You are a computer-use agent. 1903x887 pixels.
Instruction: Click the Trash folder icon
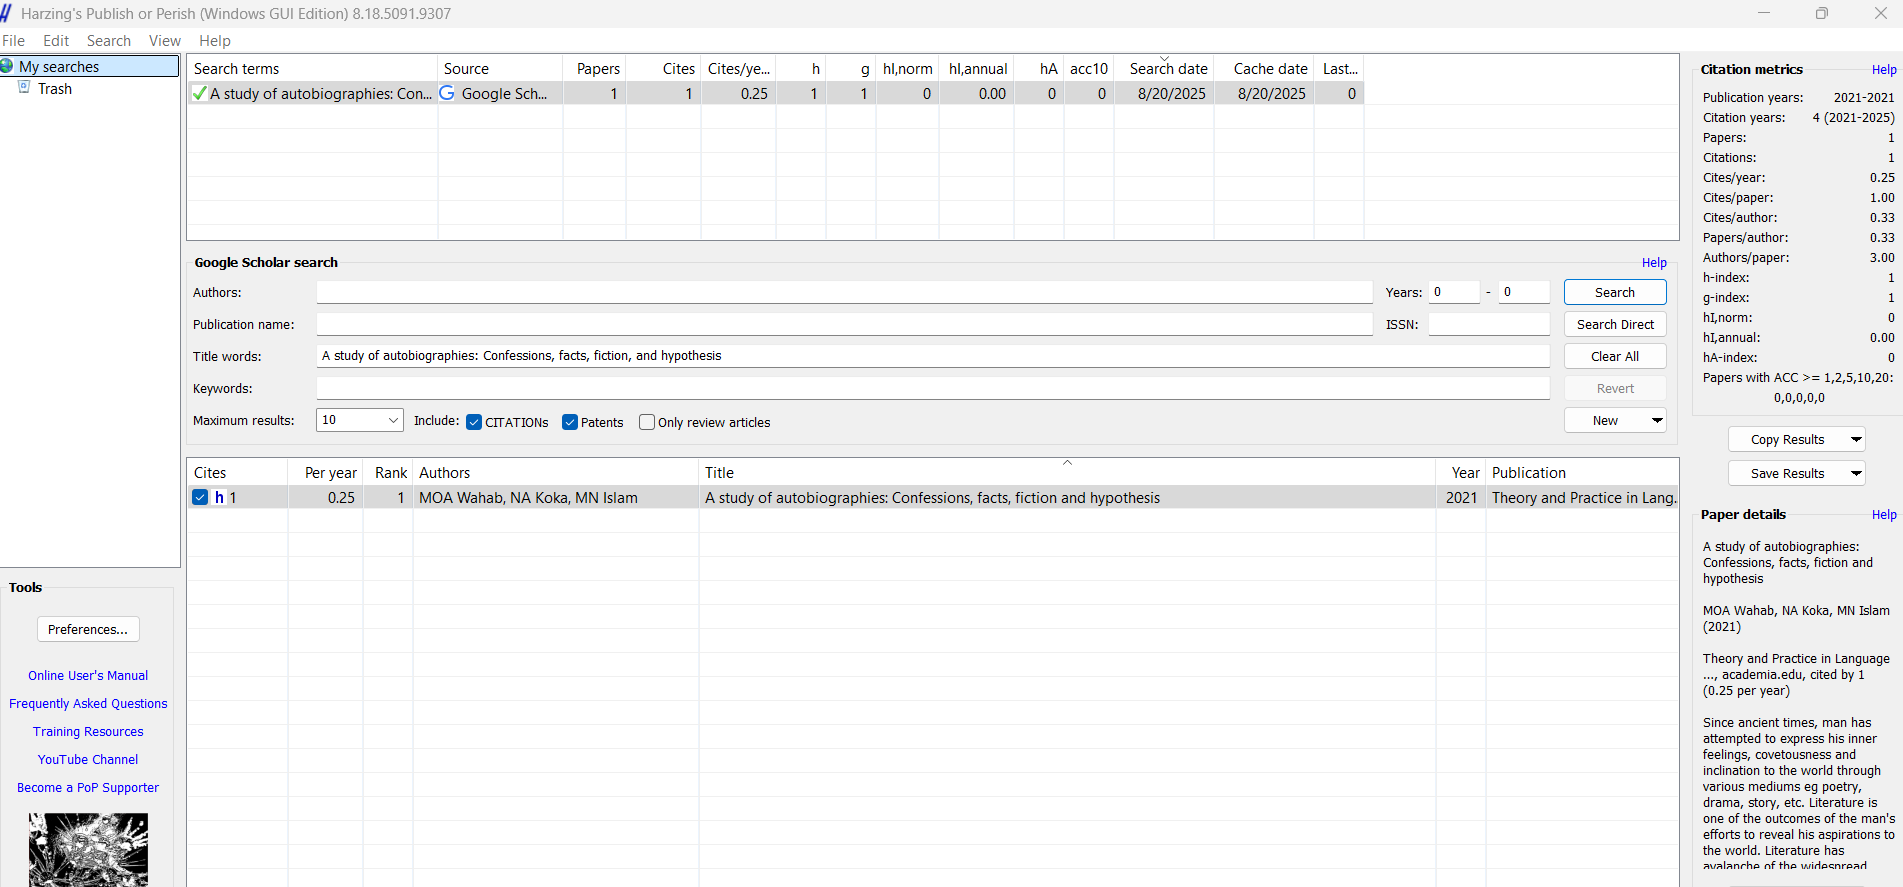(25, 88)
